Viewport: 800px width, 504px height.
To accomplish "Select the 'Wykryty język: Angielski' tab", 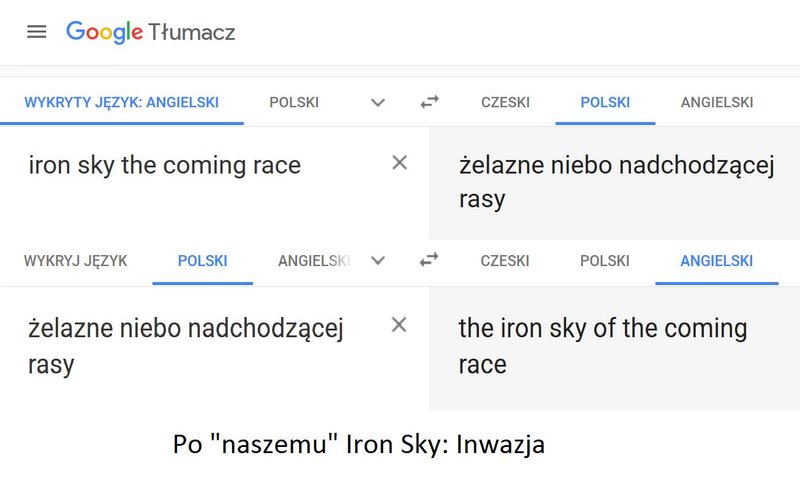I will click(121, 103).
